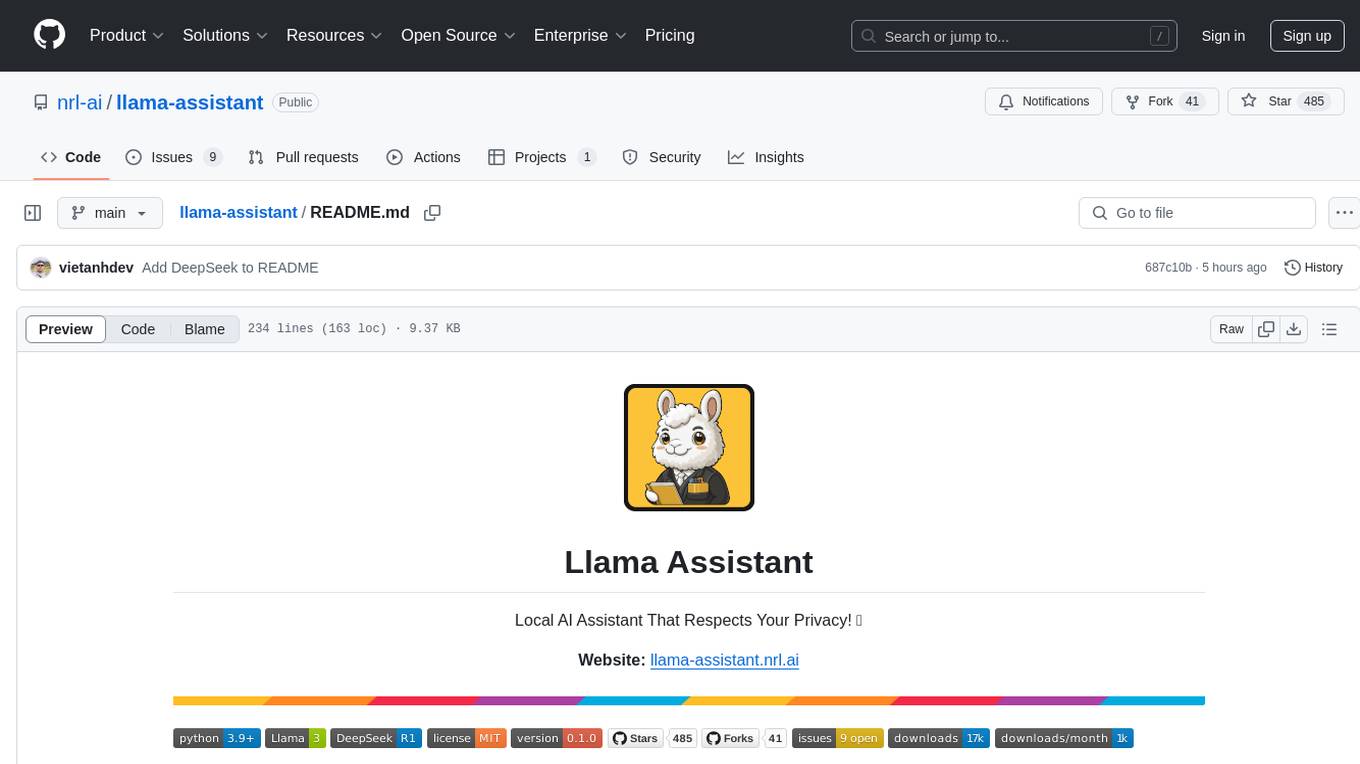Screen dimensions: 1360x764
Task: Open the llama-assistant.nrl.ai website link
Action: tap(724, 660)
